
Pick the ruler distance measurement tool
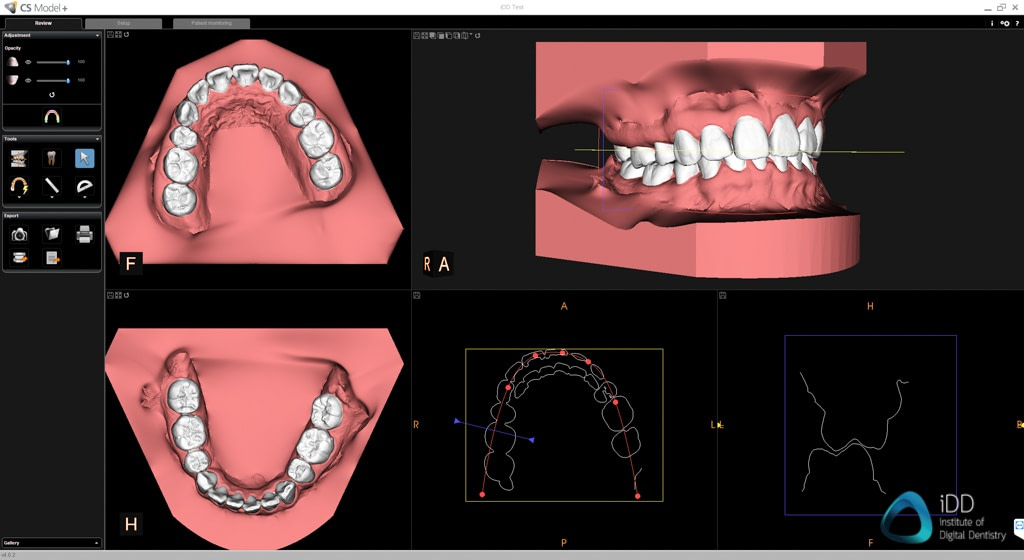tap(52, 186)
